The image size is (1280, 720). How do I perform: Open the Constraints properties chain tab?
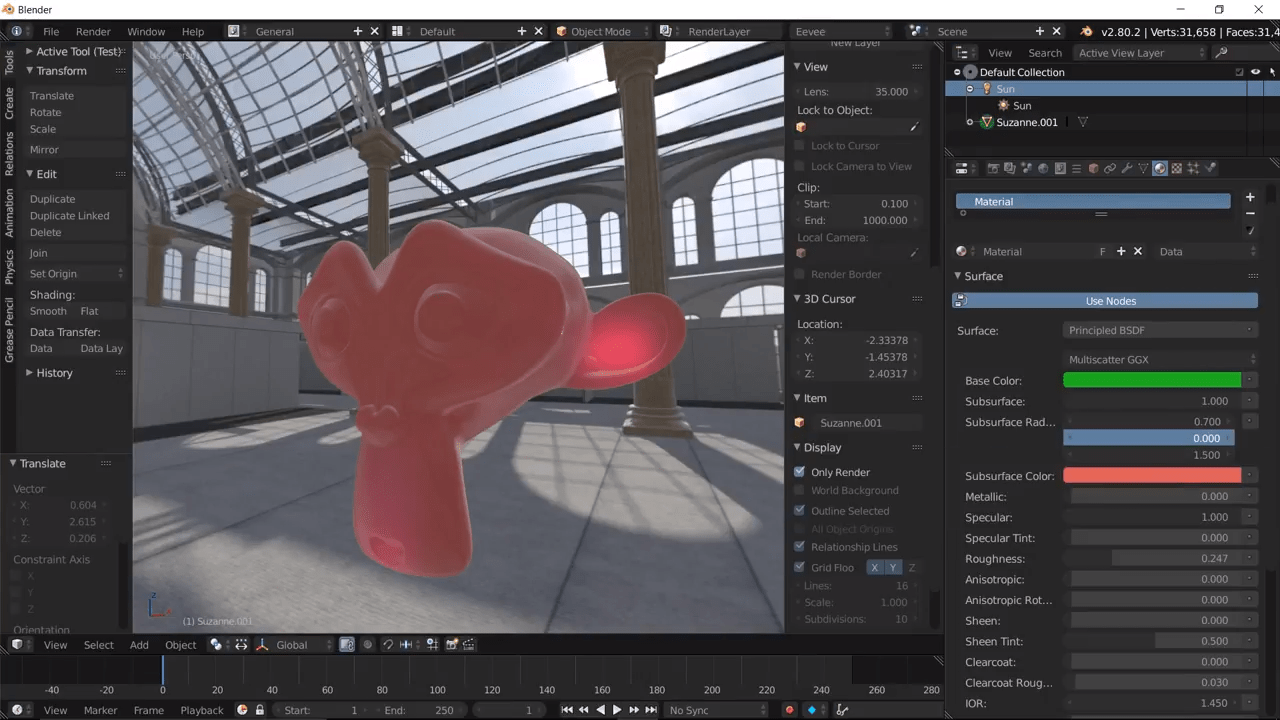[1110, 168]
